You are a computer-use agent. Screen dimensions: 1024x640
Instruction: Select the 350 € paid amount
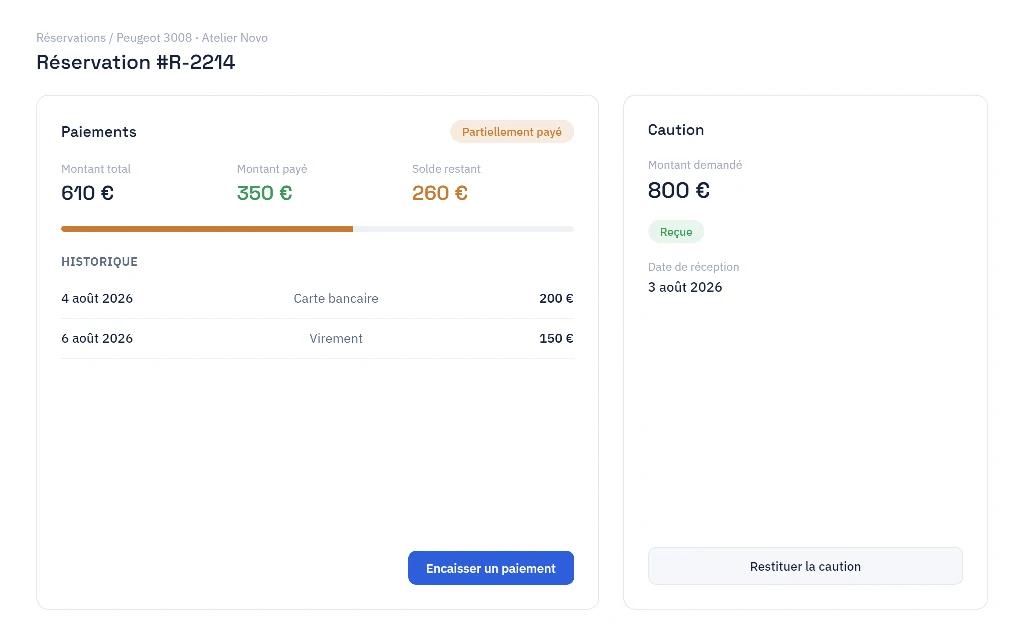click(264, 193)
